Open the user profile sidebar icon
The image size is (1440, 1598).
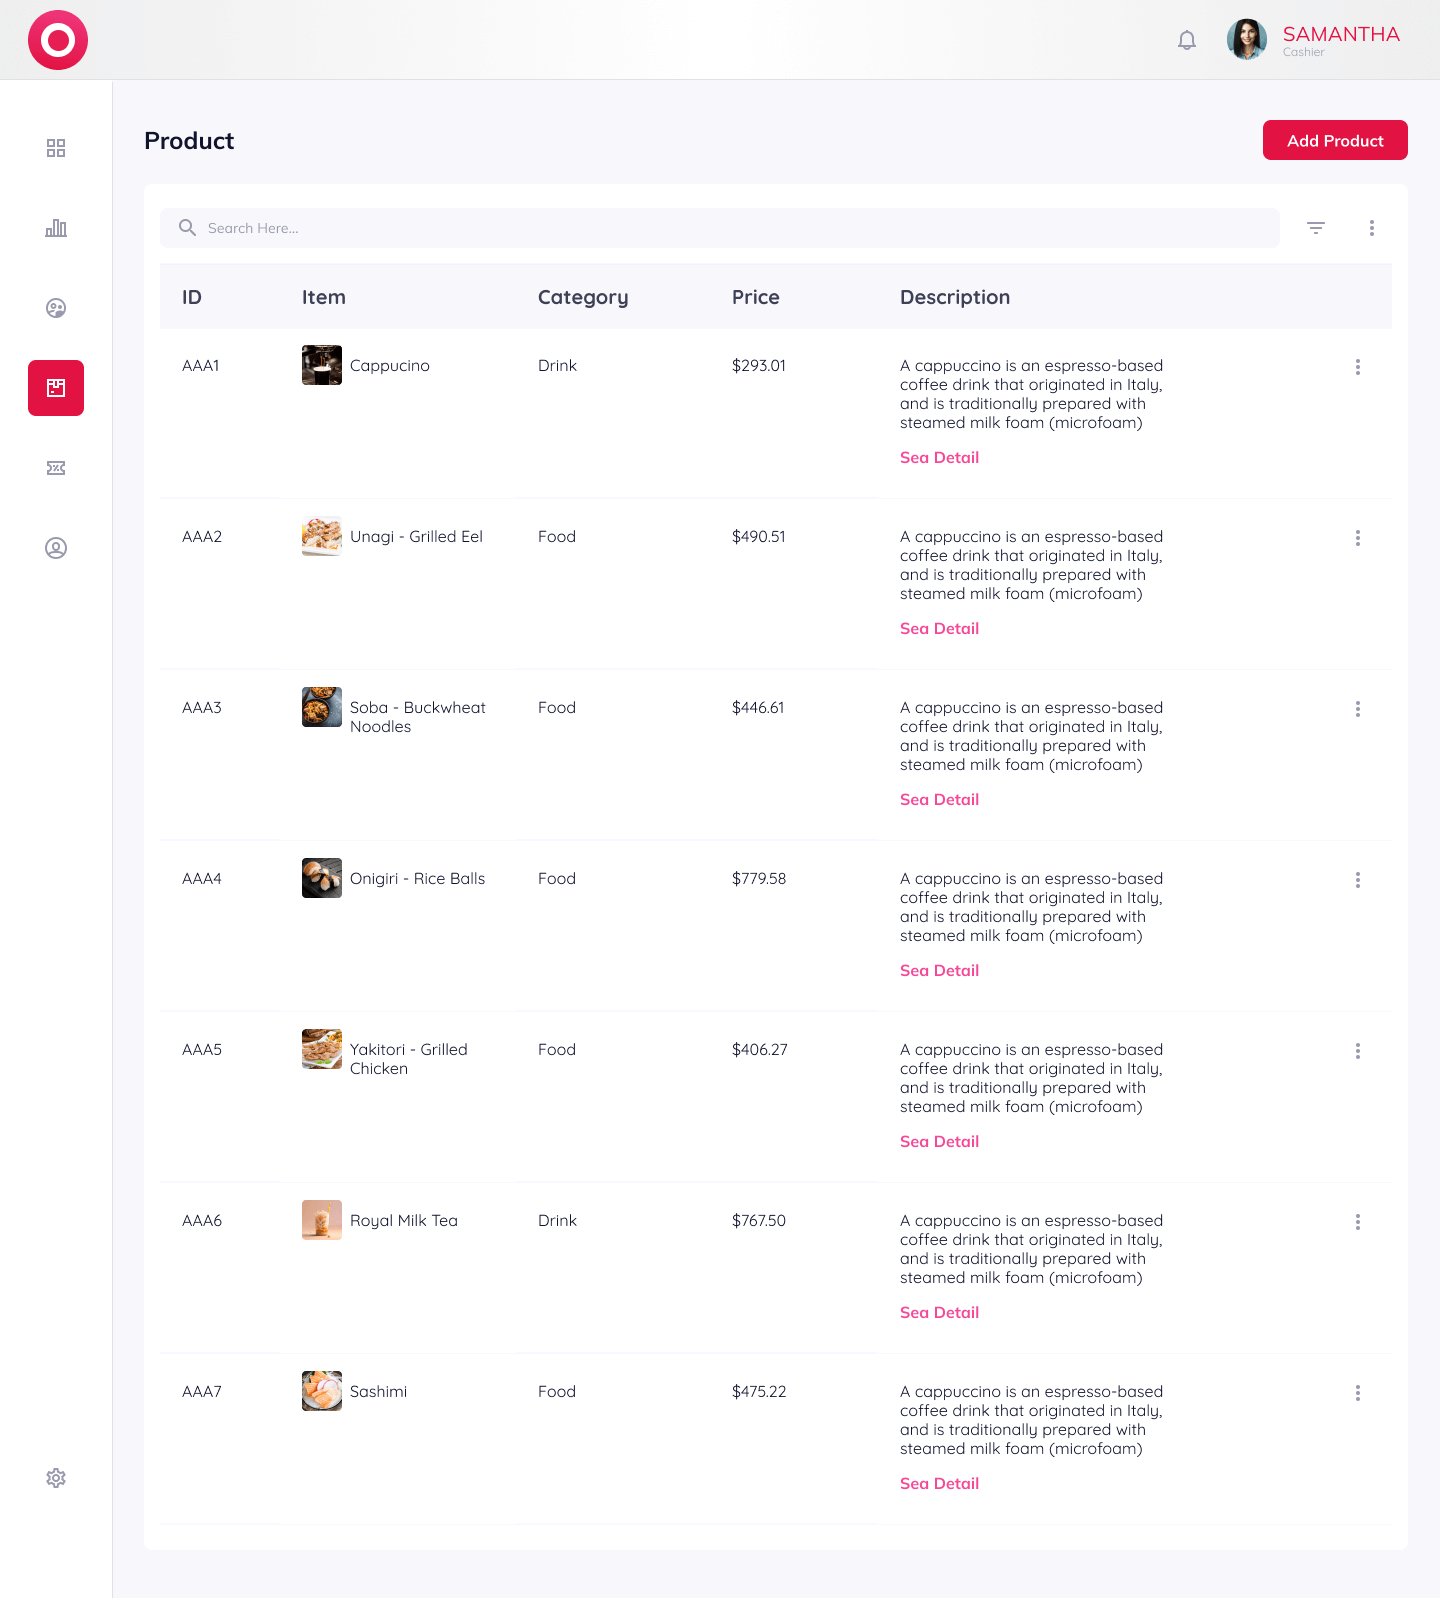click(56, 548)
